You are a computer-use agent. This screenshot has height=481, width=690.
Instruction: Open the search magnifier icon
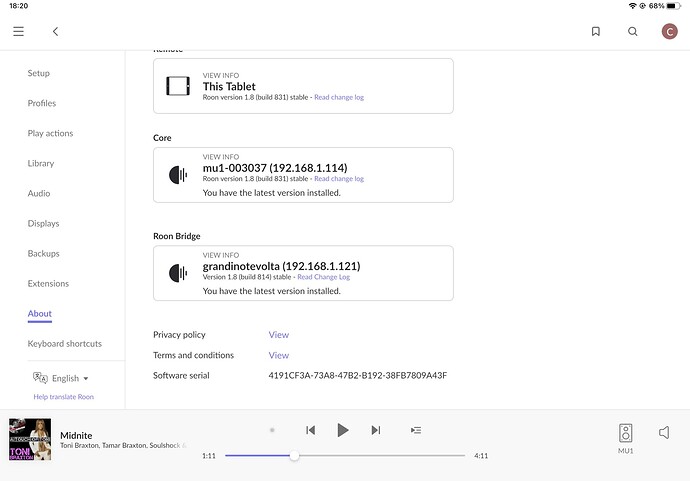pyautogui.click(x=632, y=31)
